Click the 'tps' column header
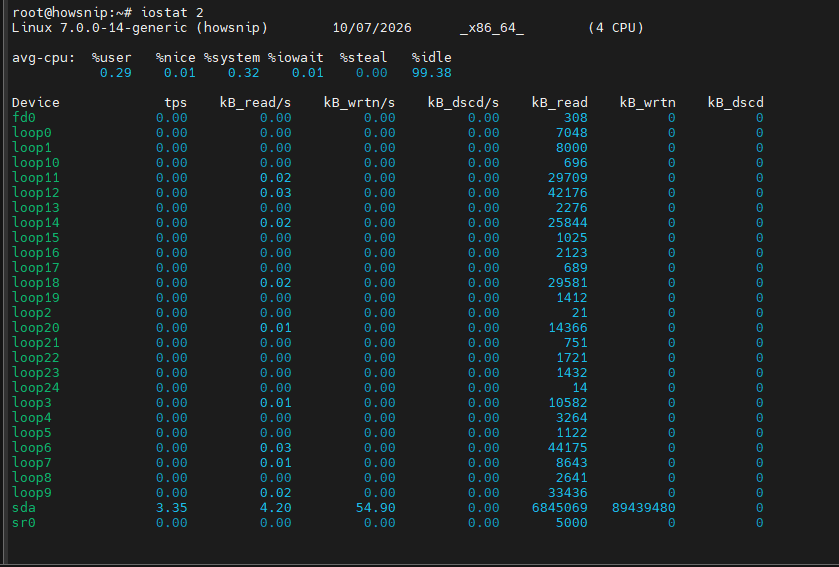 pyautogui.click(x=176, y=103)
